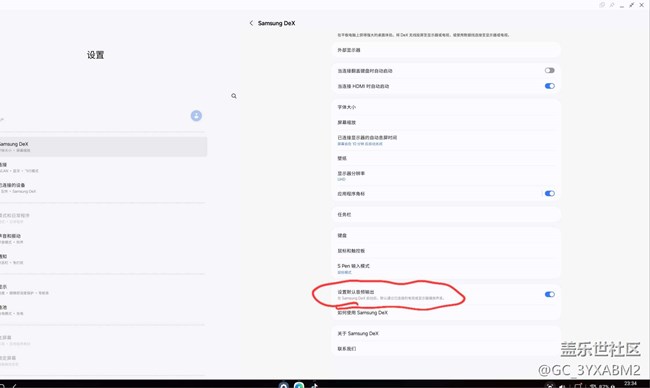Viewport: 650px width, 388px height.
Task: Open 如何使用 Samsung DeX guide
Action: point(446,313)
